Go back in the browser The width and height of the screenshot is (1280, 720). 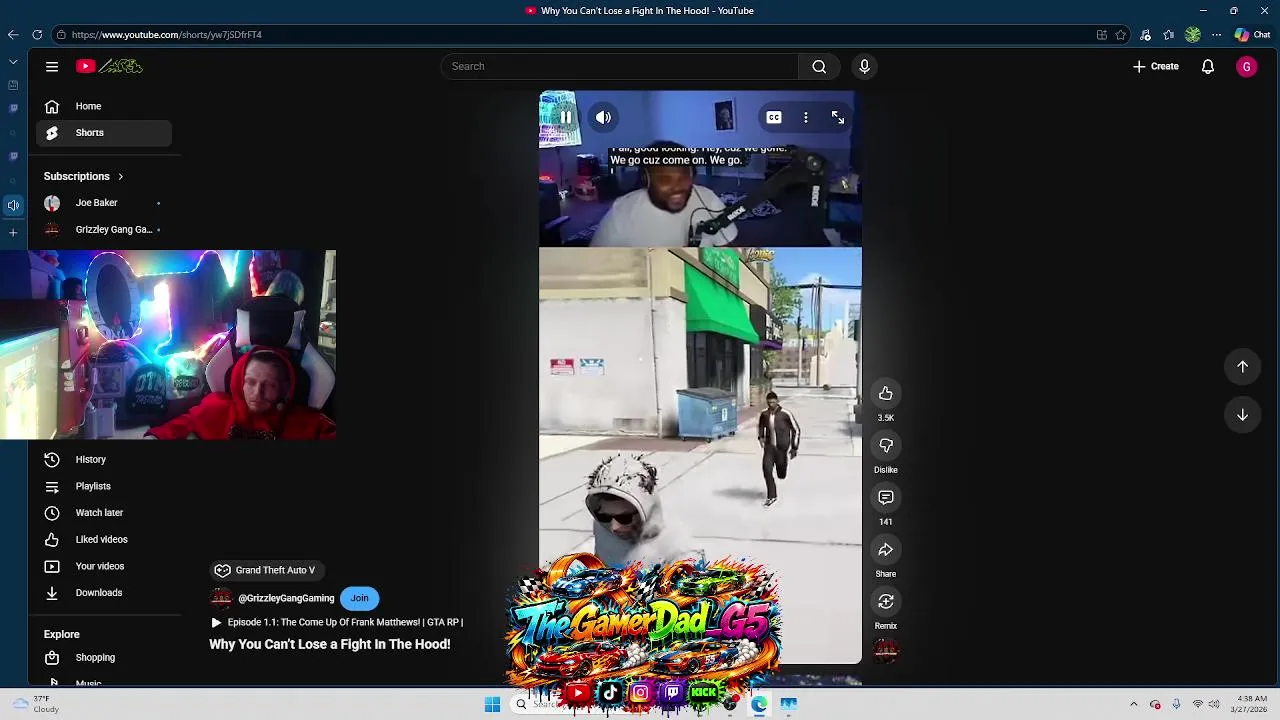(13, 34)
